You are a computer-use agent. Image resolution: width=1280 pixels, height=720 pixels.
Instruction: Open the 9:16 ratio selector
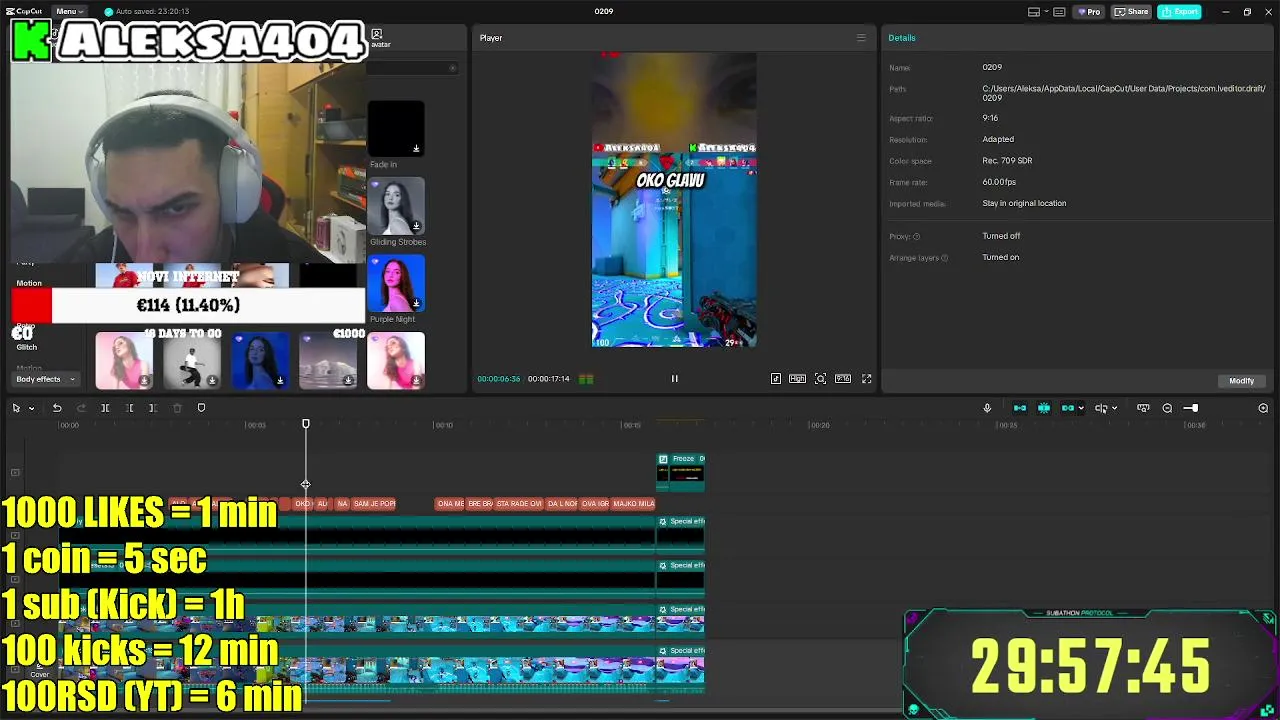843,379
